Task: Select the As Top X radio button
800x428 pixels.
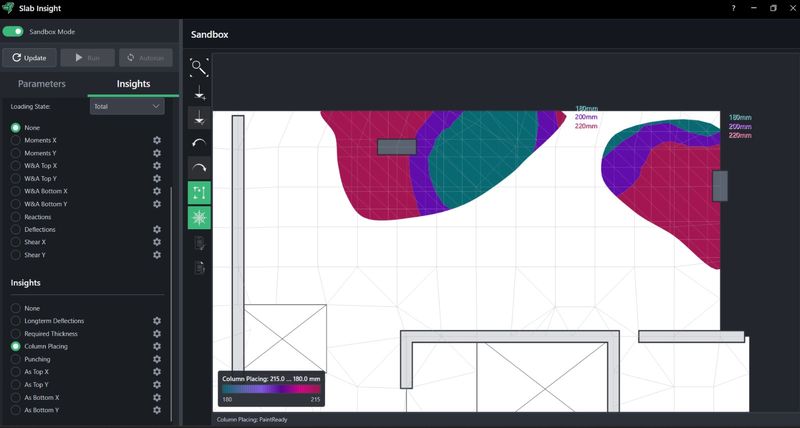Action: [x=16, y=372]
